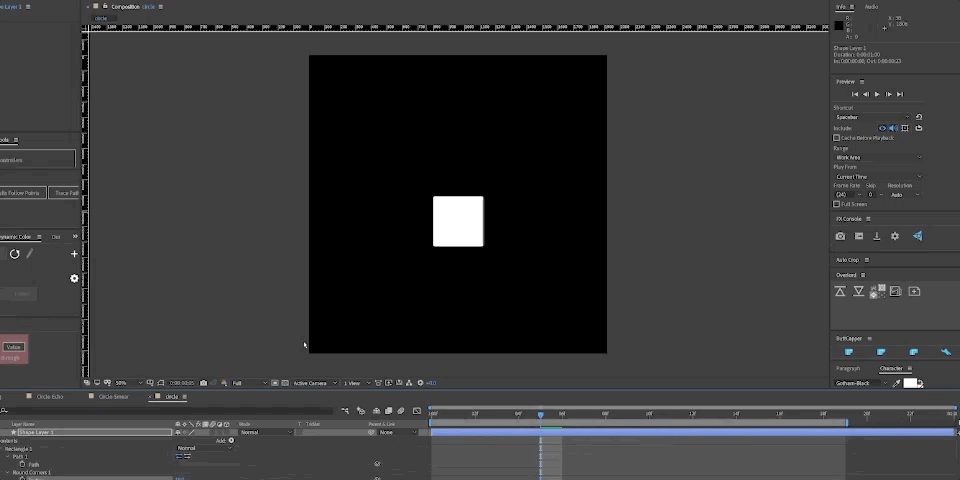Click the FX Console camera snapshot icon
Image resolution: width=960 pixels, height=480 pixels.
tap(840, 236)
